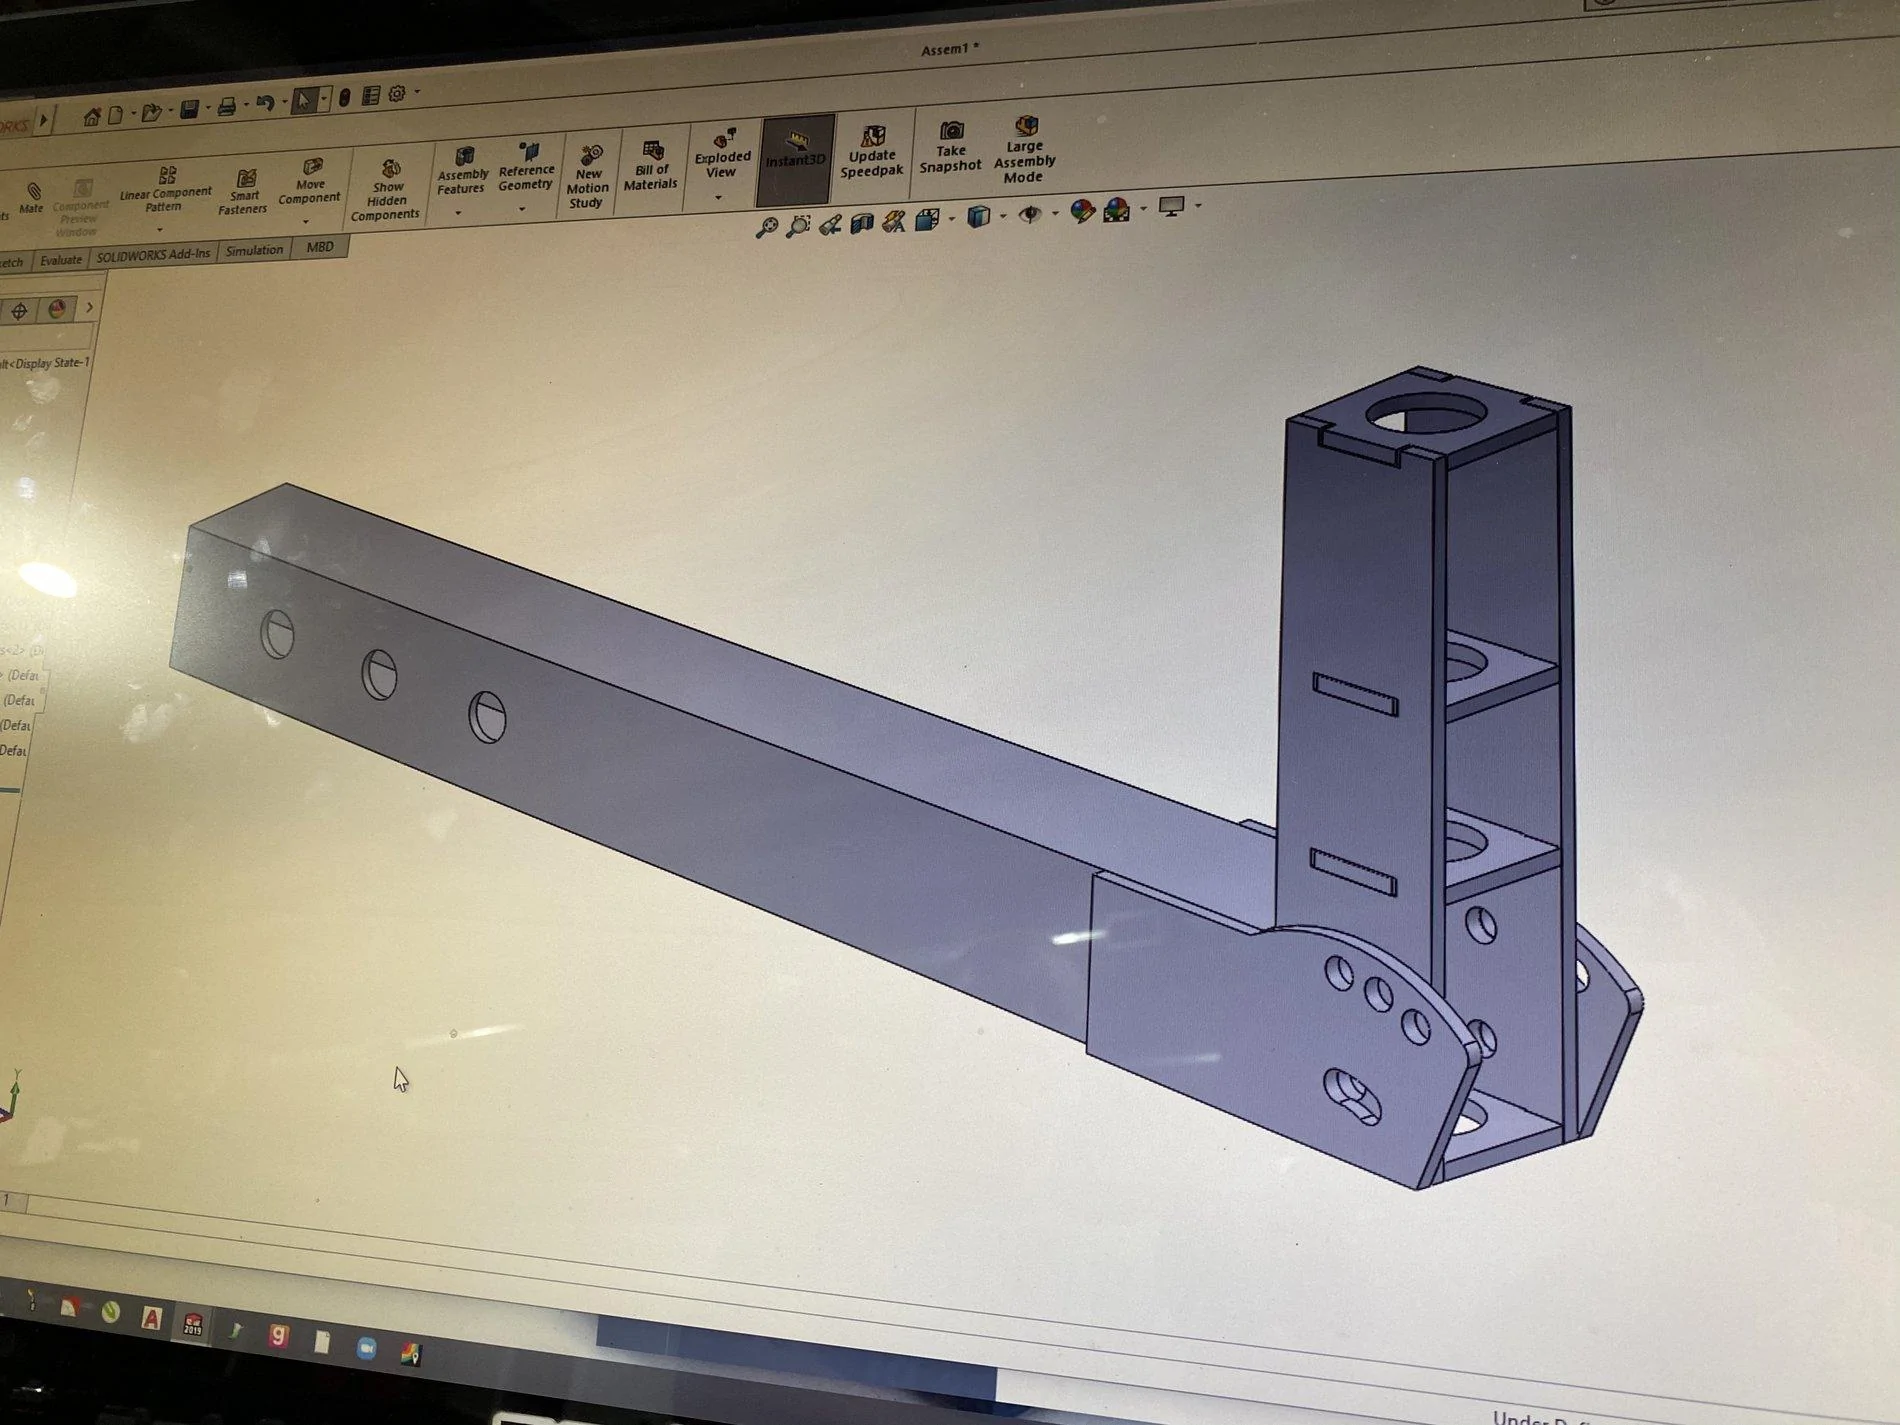1900x1425 pixels.
Task: Click the Mate tool
Action: [x=32, y=196]
